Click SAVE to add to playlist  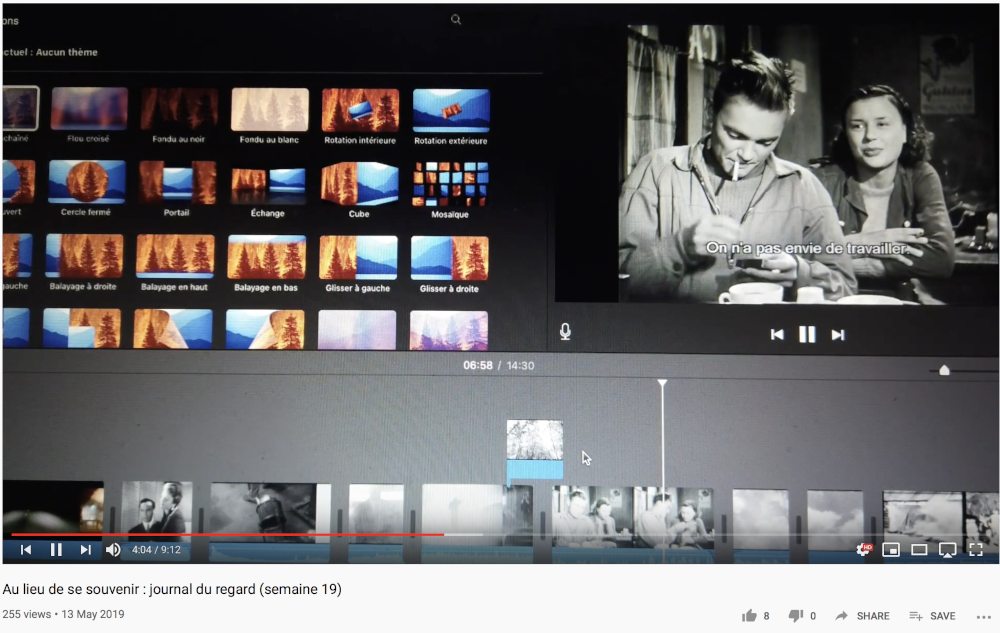tap(932, 616)
